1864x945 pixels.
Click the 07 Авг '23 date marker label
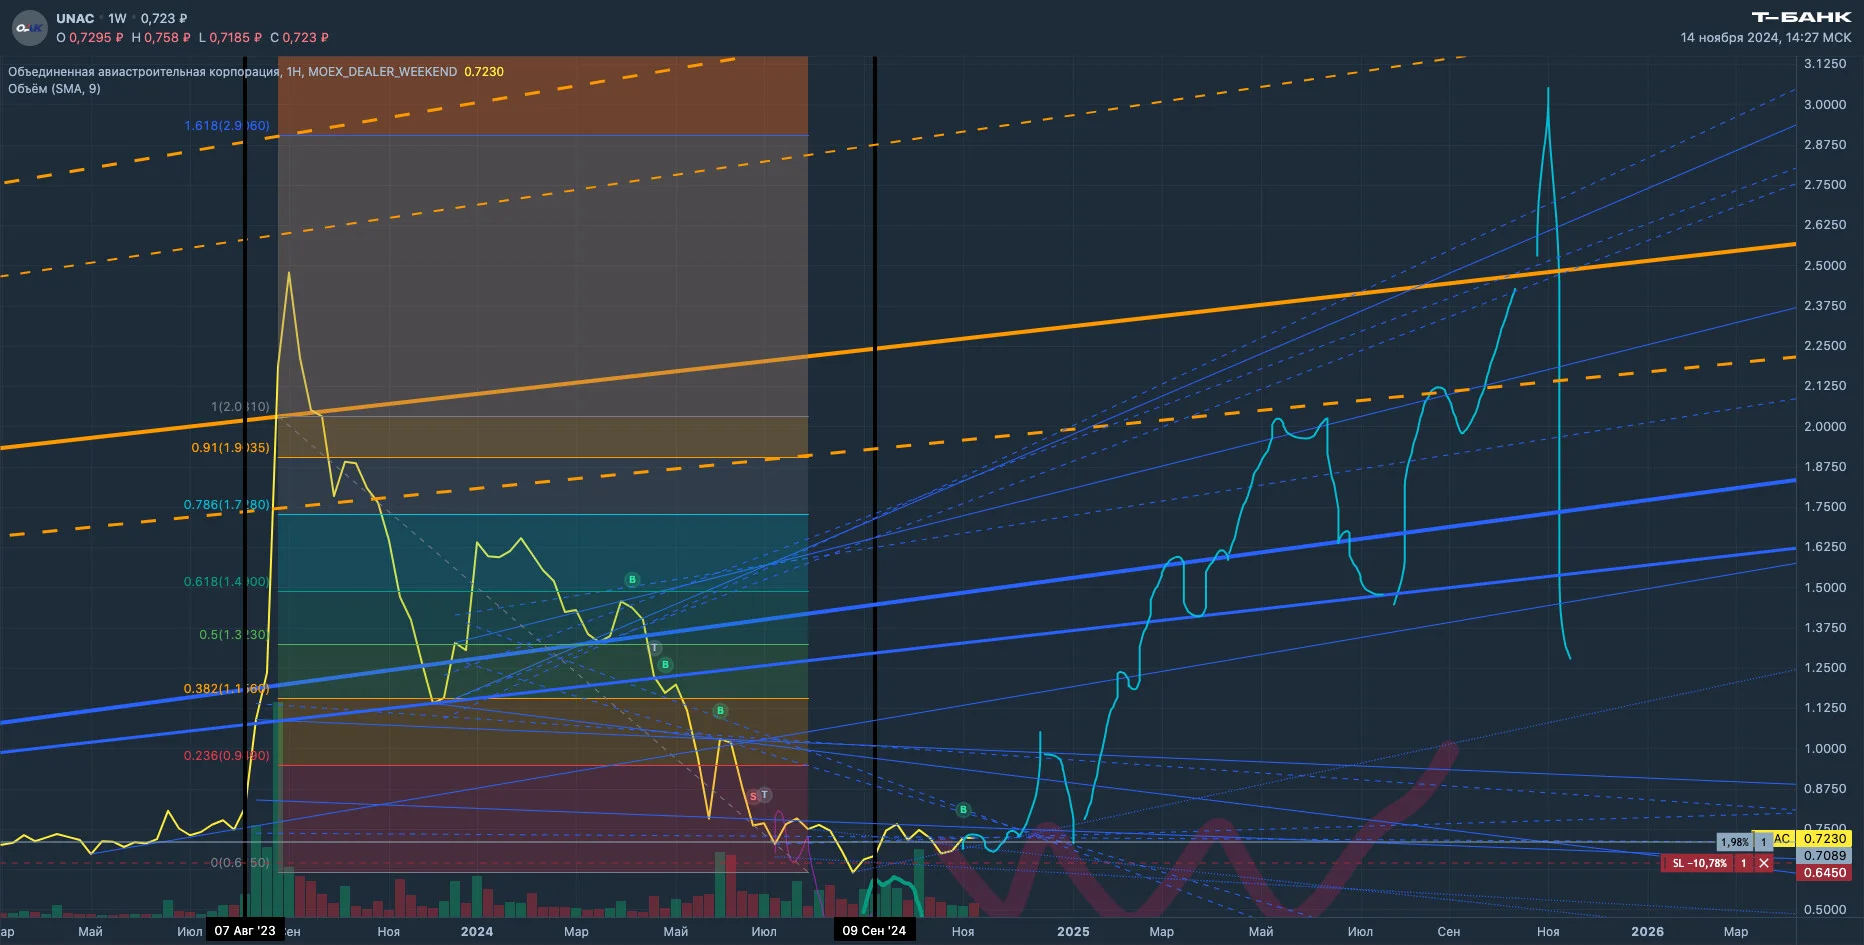click(x=245, y=931)
